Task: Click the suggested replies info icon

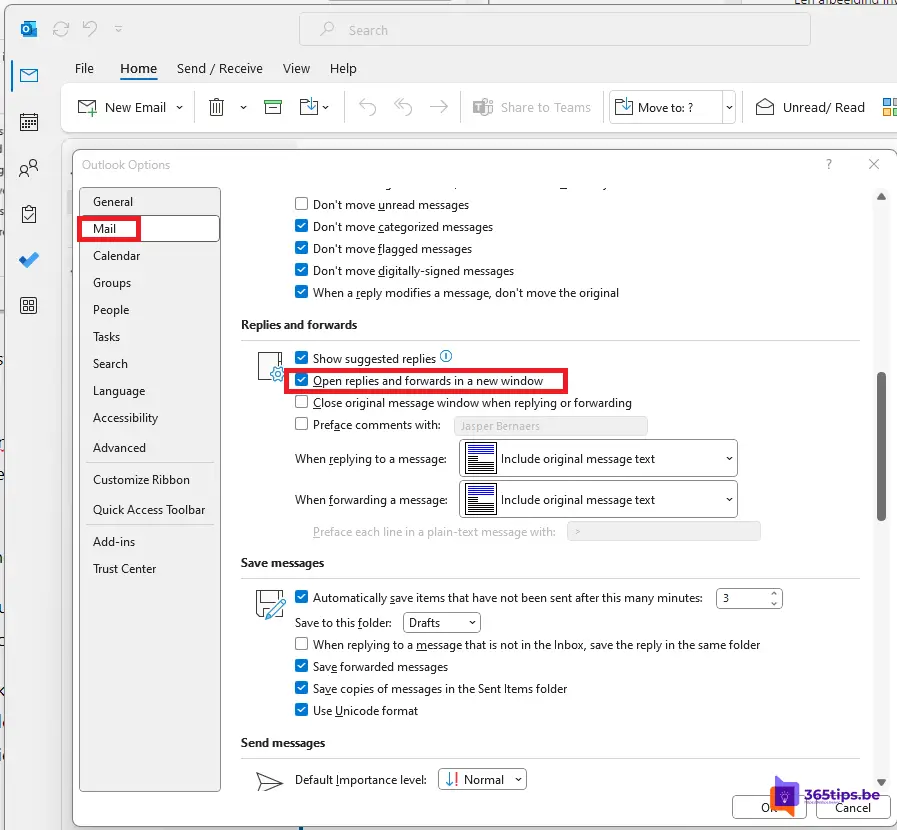Action: coord(447,357)
